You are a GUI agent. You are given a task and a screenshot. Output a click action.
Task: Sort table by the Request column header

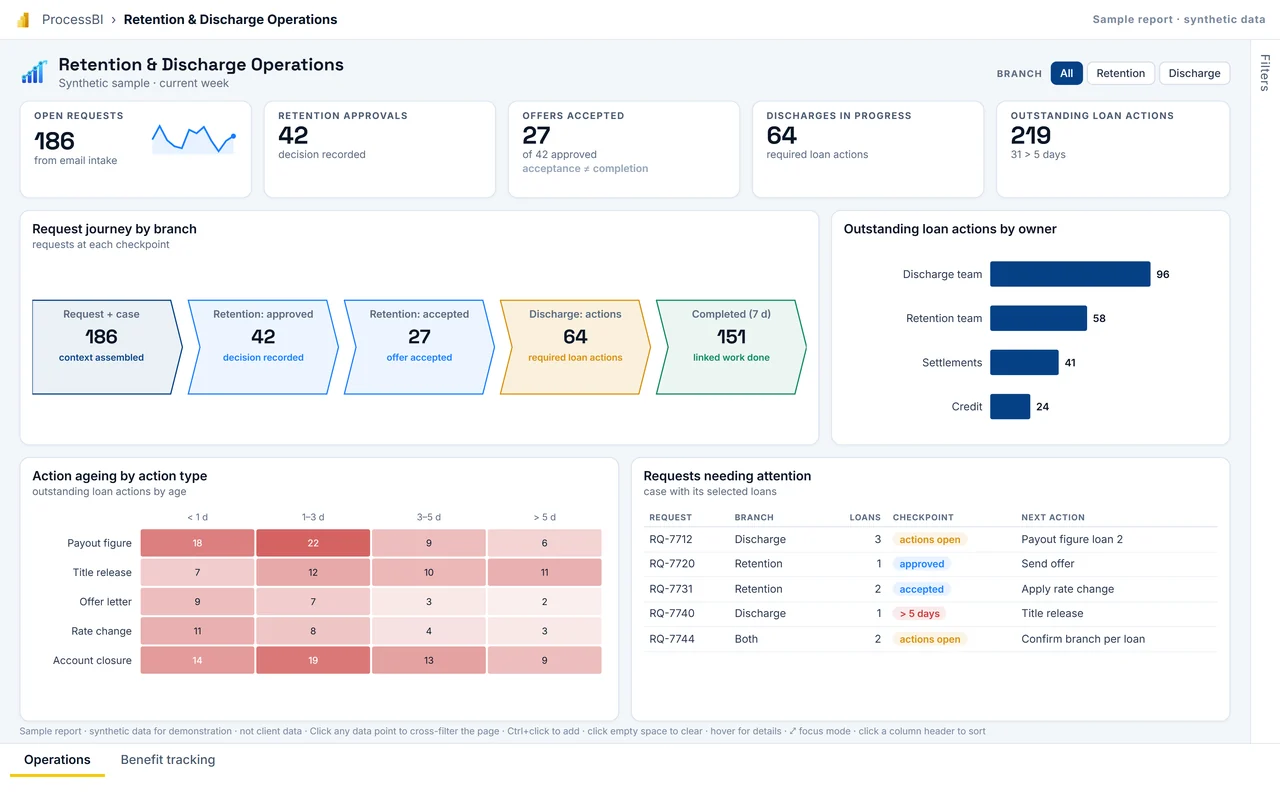click(670, 517)
